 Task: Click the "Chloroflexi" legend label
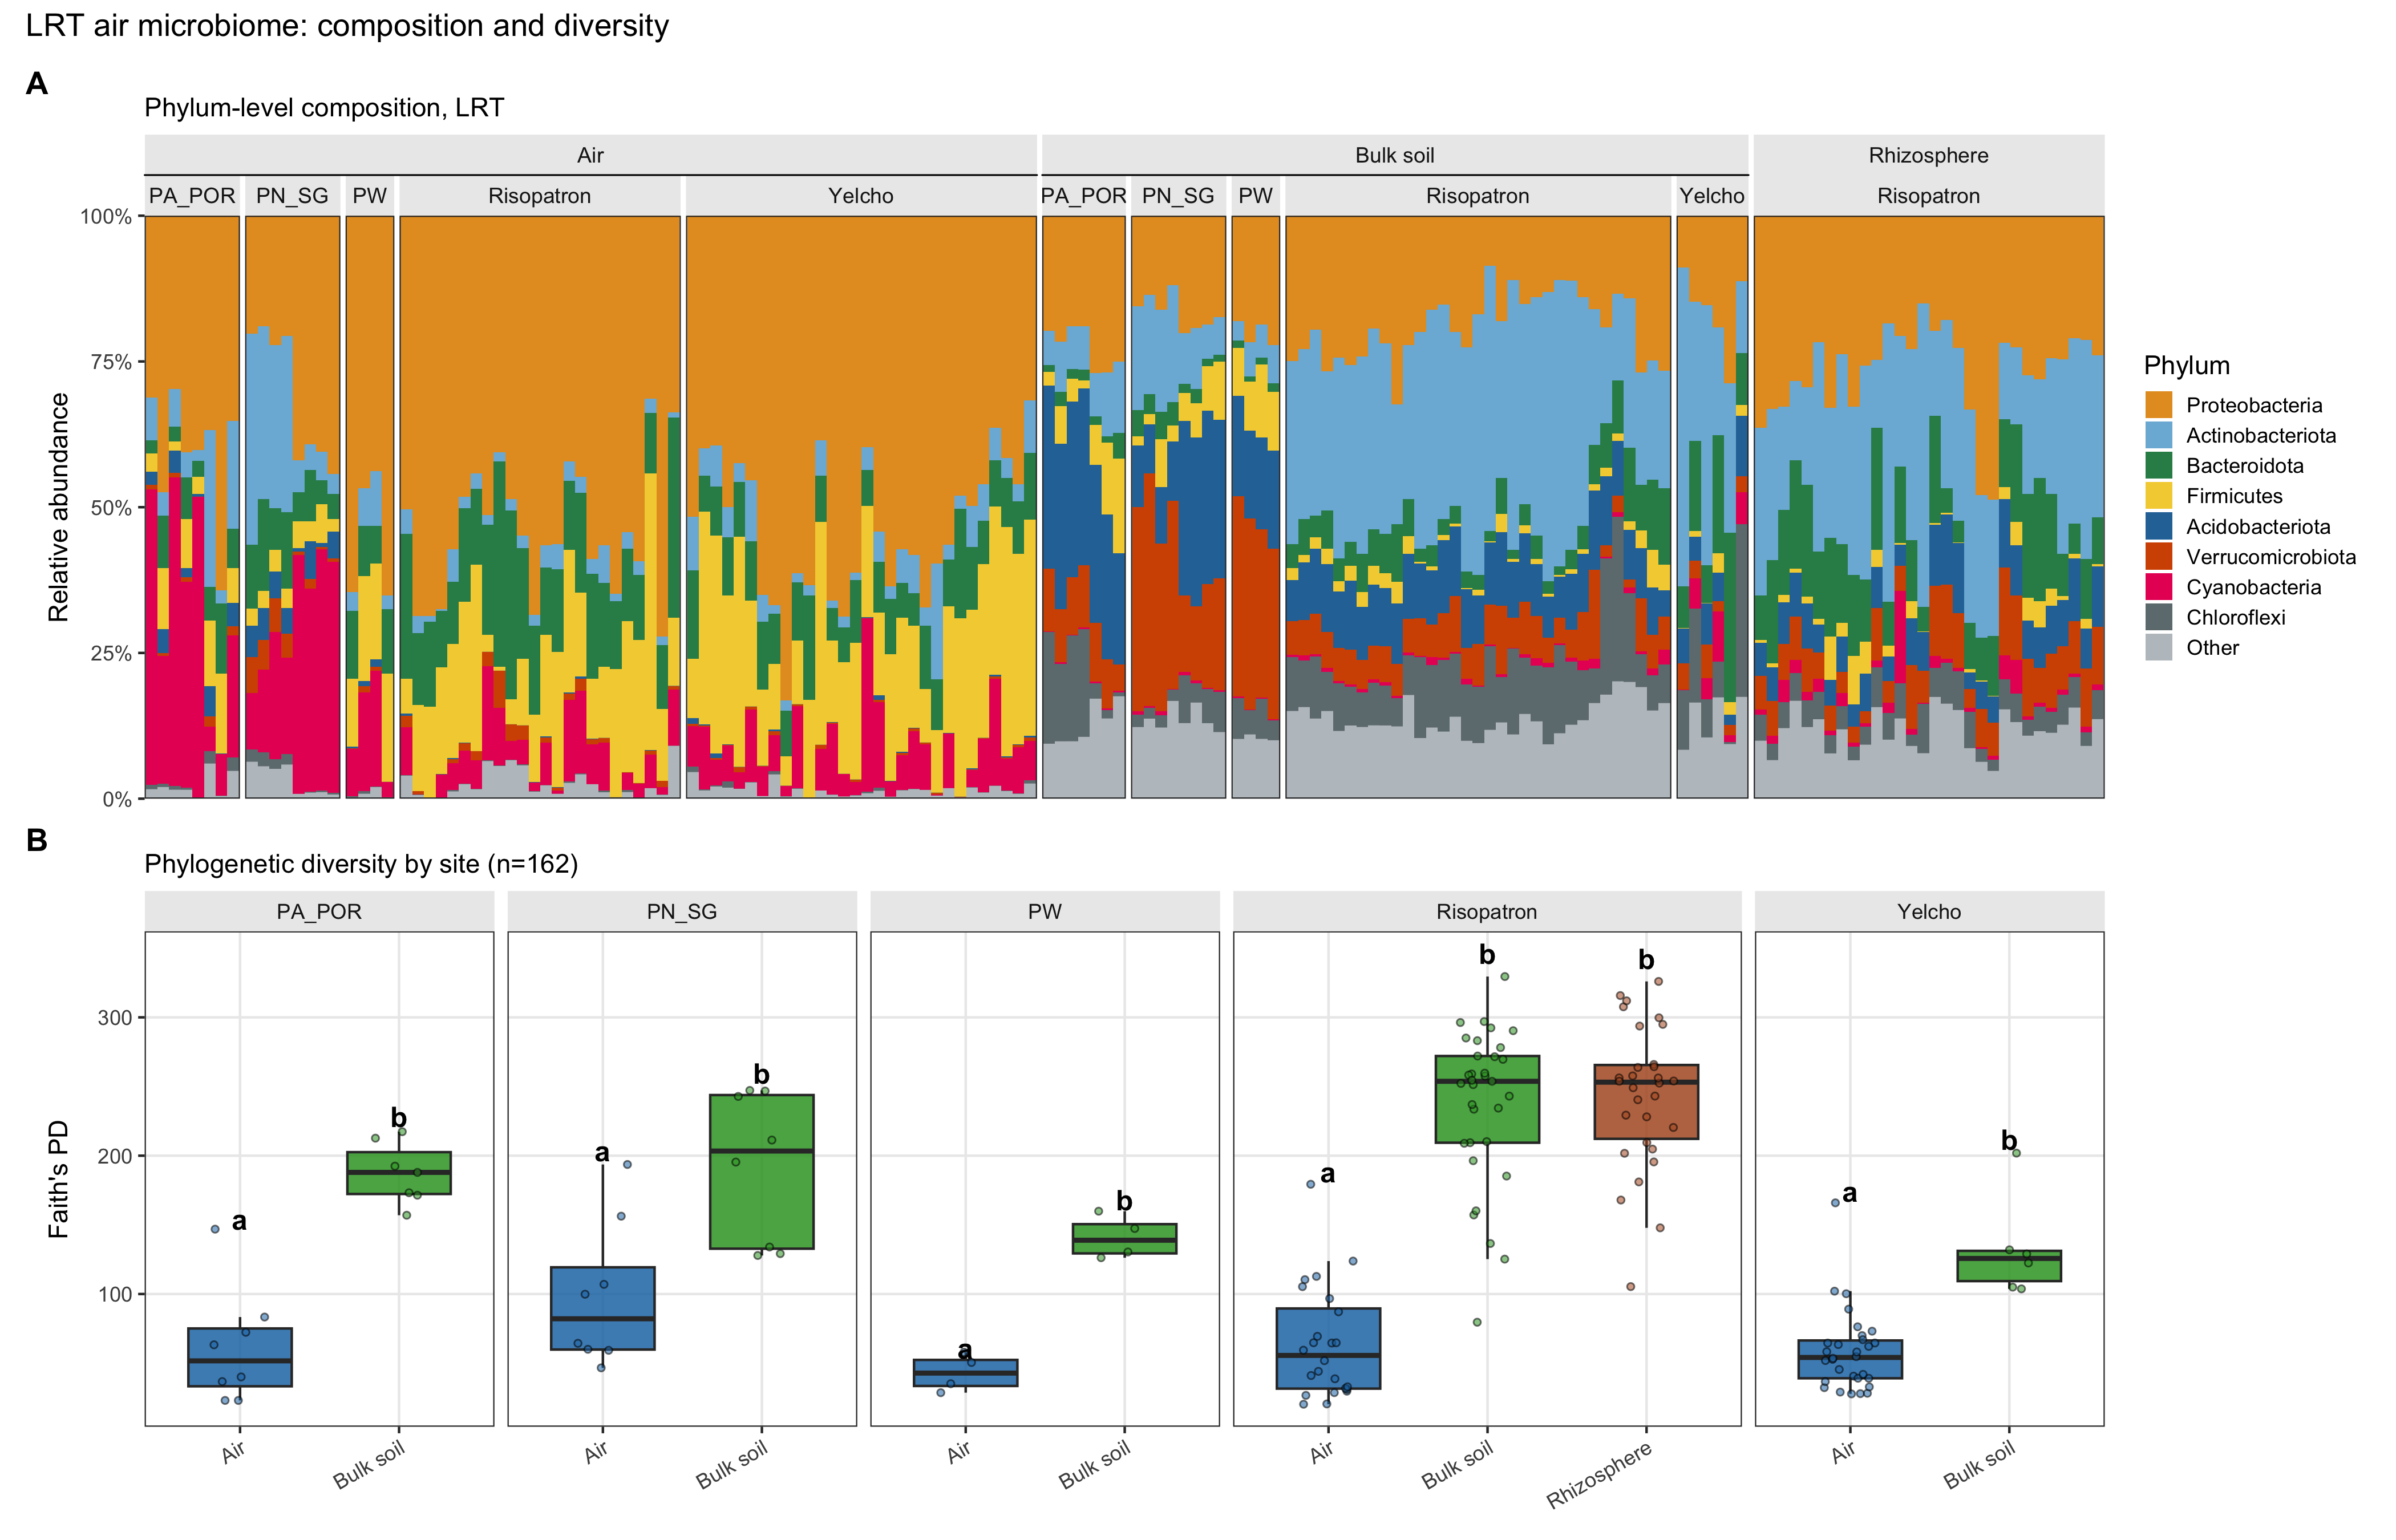pos(2235,617)
